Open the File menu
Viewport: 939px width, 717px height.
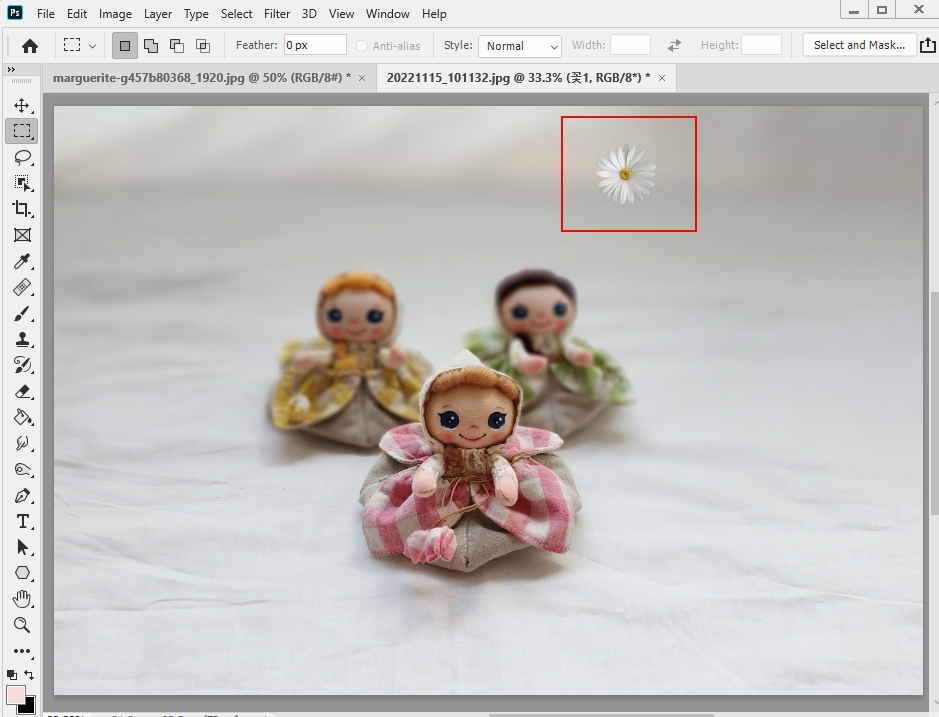[46, 14]
